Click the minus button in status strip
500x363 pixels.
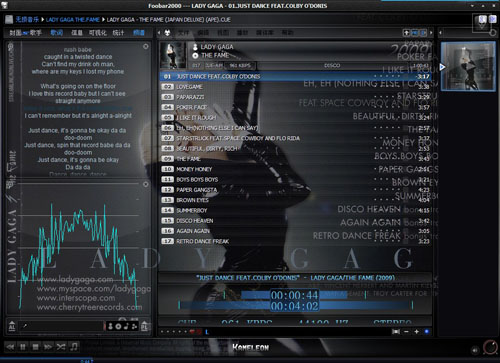(406, 332)
